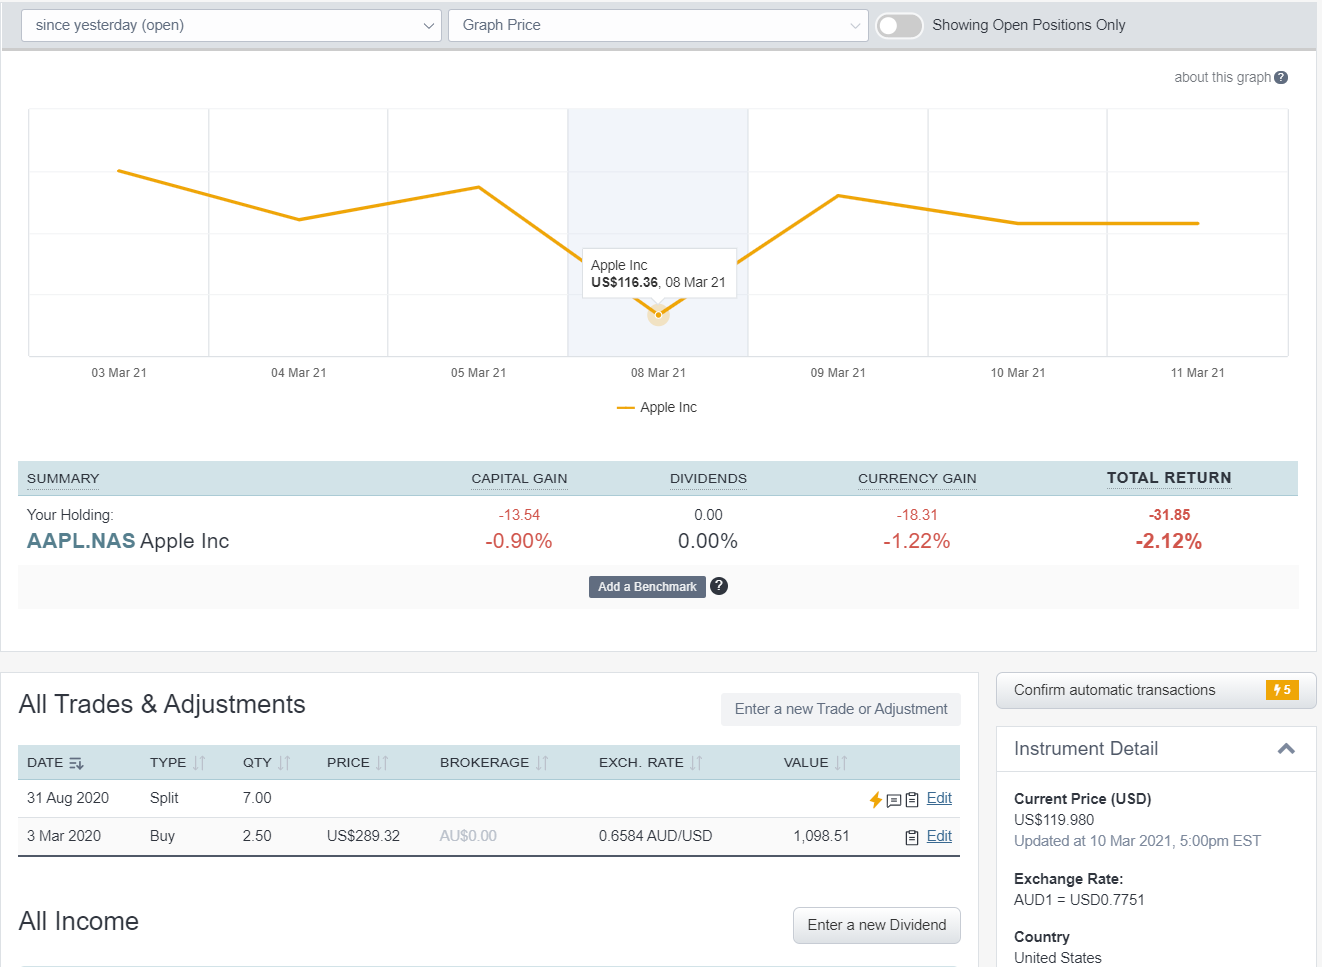This screenshot has height=967, width=1322.
Task: Click the -0.90% capital gain value
Action: [x=519, y=541]
